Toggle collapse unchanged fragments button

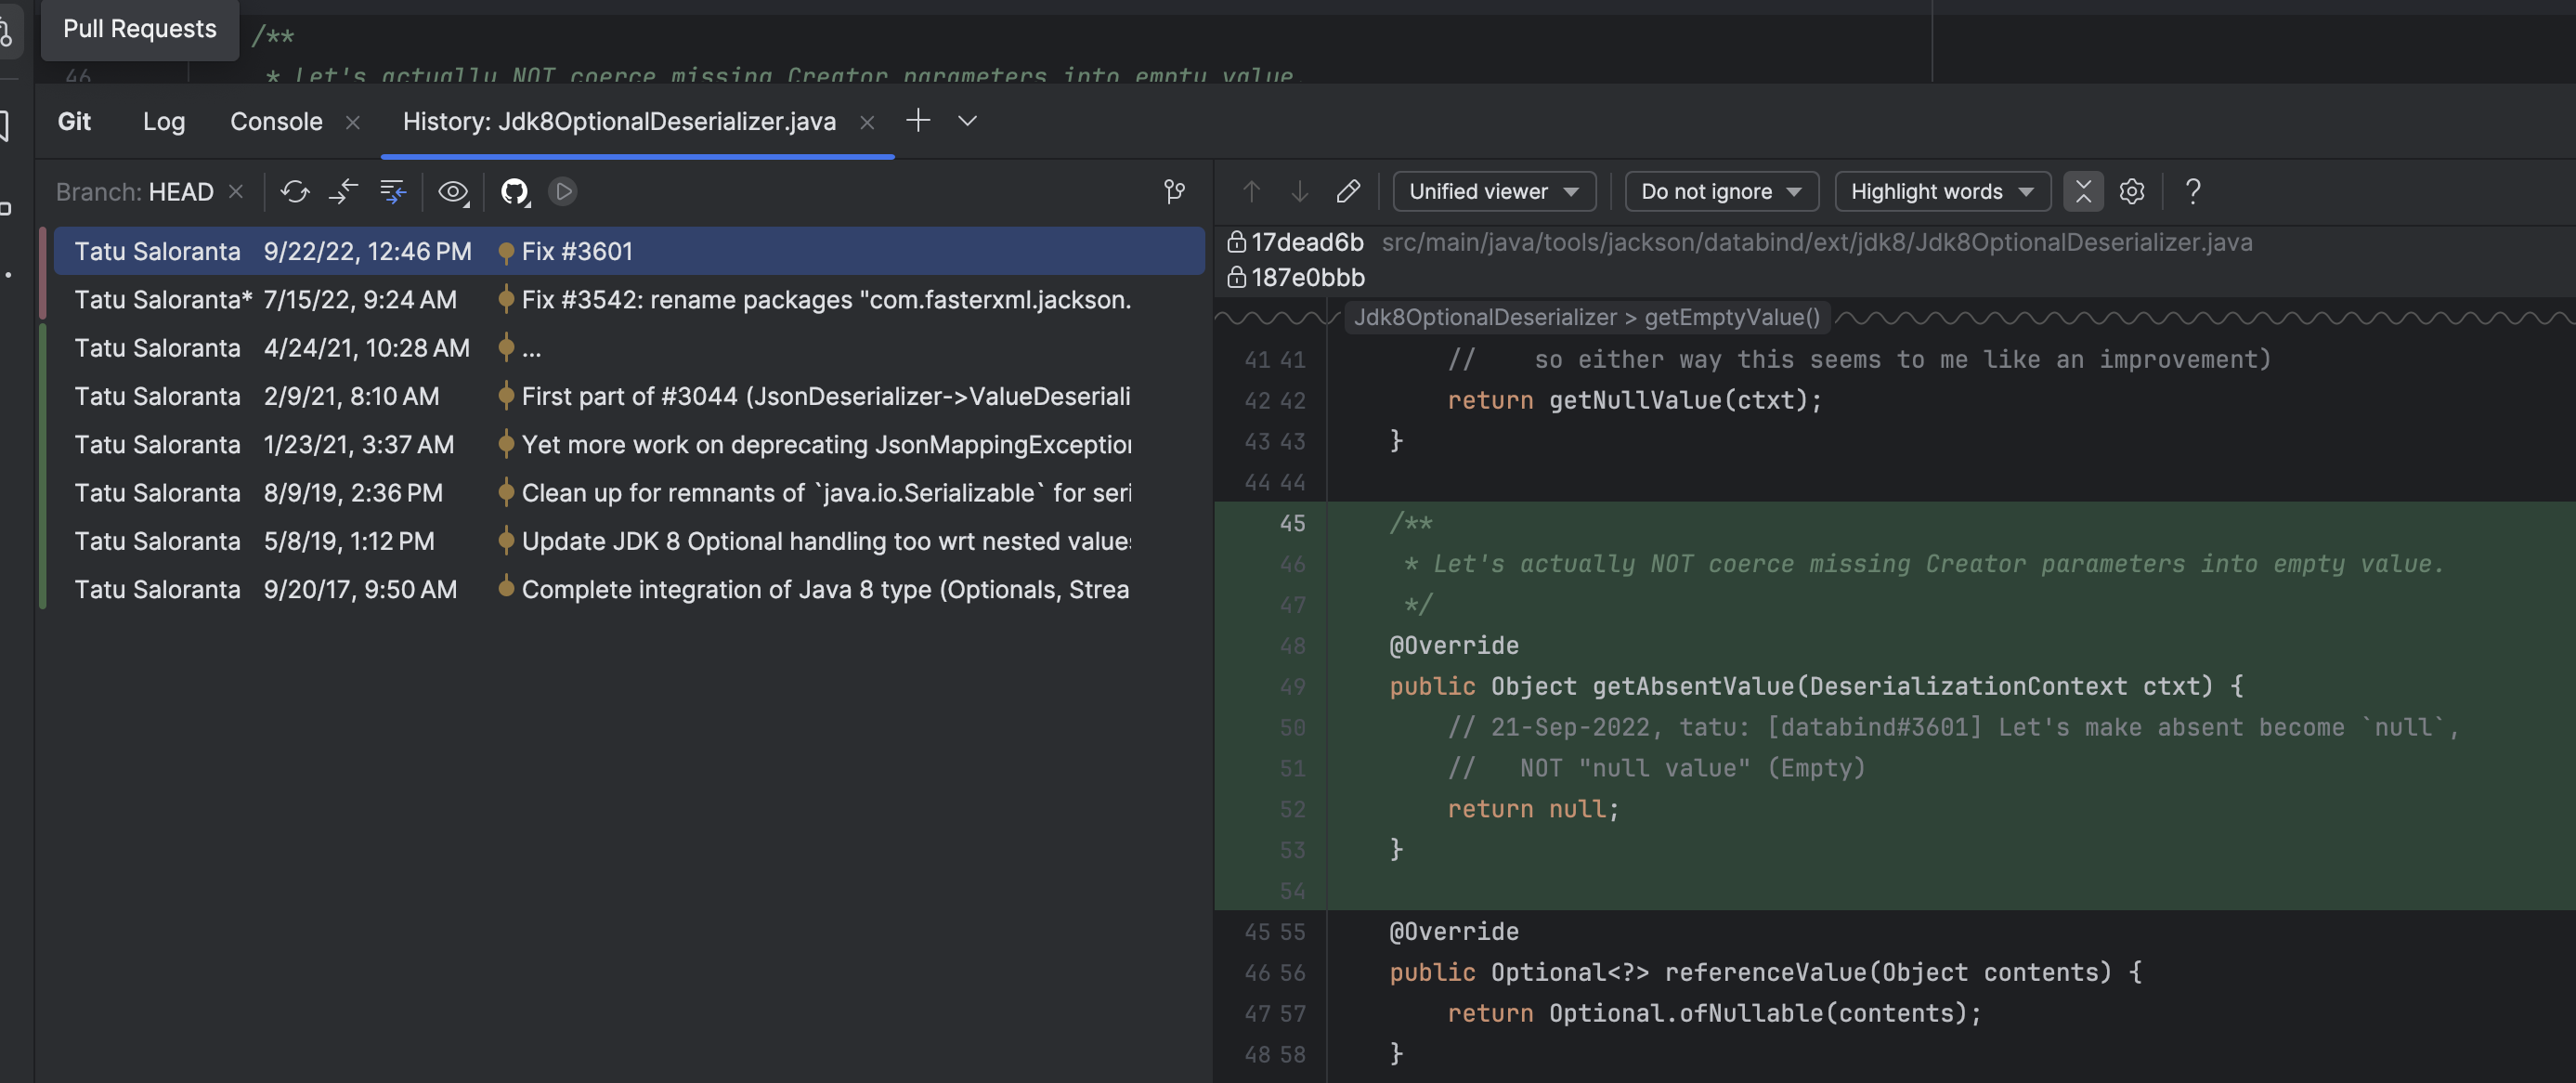(x=2083, y=191)
